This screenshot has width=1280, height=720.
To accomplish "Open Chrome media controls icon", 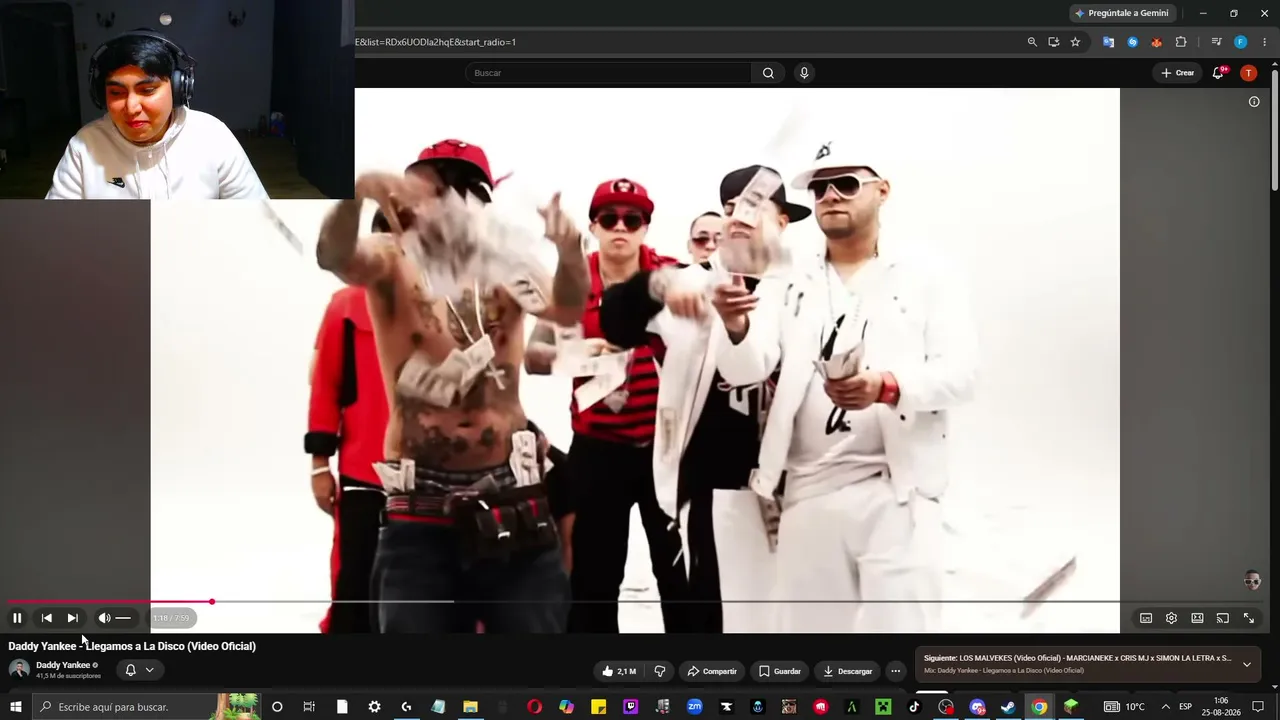I will click(1216, 42).
